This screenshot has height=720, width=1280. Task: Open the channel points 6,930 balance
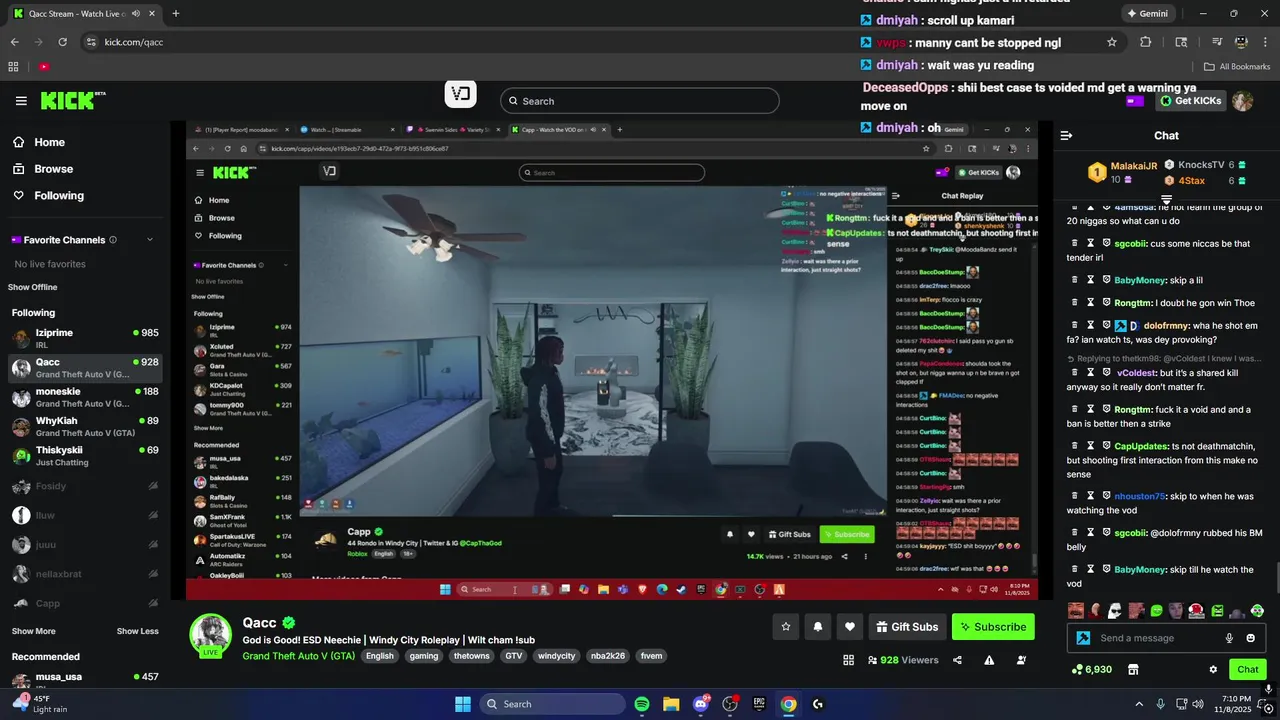[x=1092, y=669]
